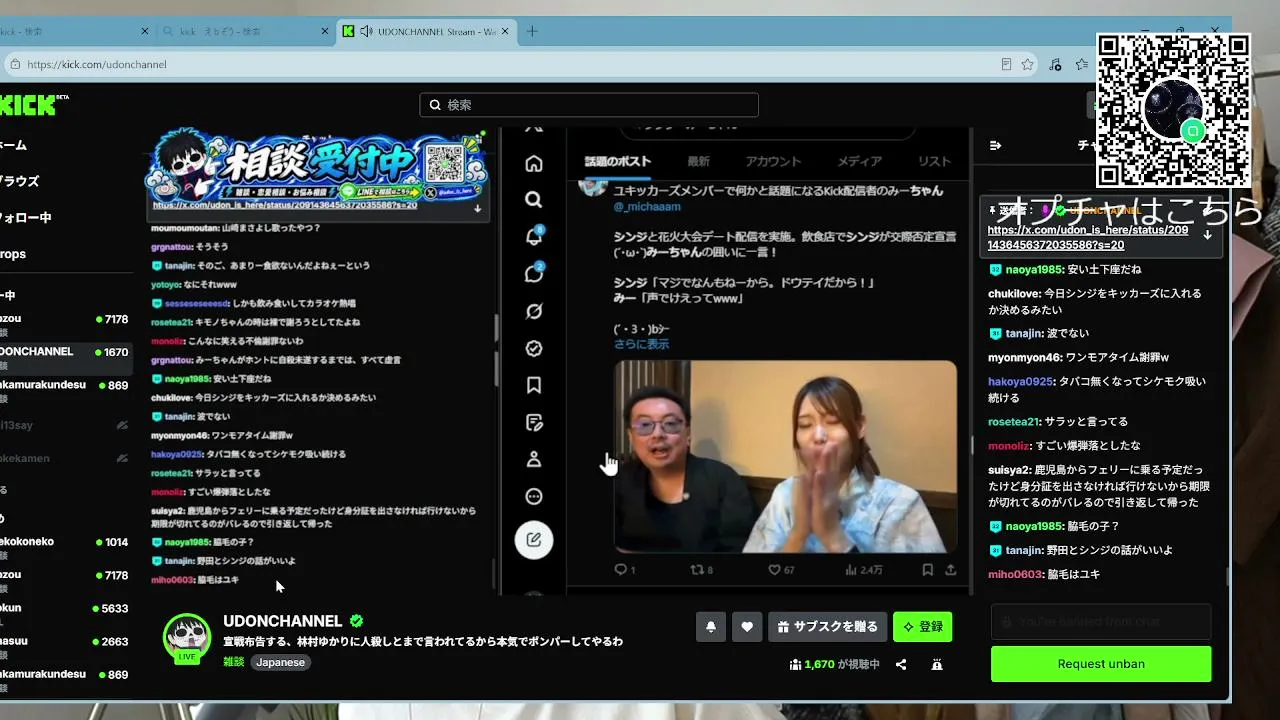This screenshot has height=720, width=1280.
Task: Click username suisya2 in right chat panel
Action: point(1008,470)
